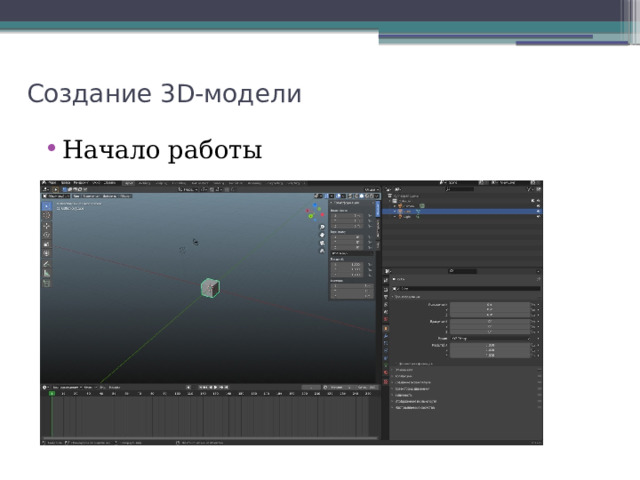The width and height of the screenshot is (640, 480).
Task: Click the Blender logo menu icon
Action: (x=44, y=182)
